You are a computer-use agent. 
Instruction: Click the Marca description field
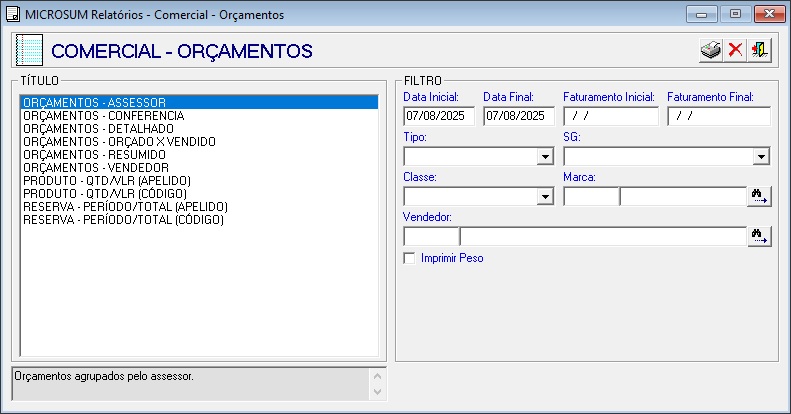point(683,196)
